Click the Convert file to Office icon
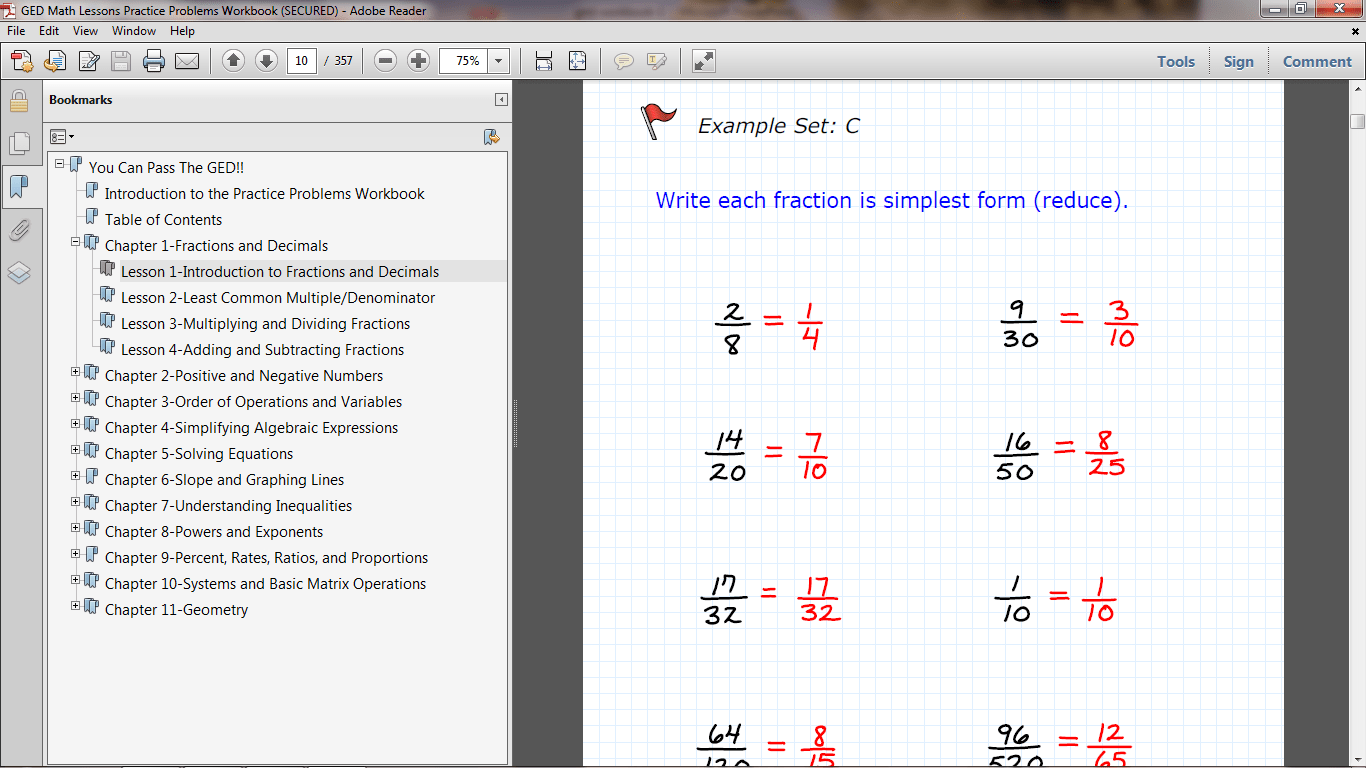The height and width of the screenshot is (768, 1366). pos(54,61)
